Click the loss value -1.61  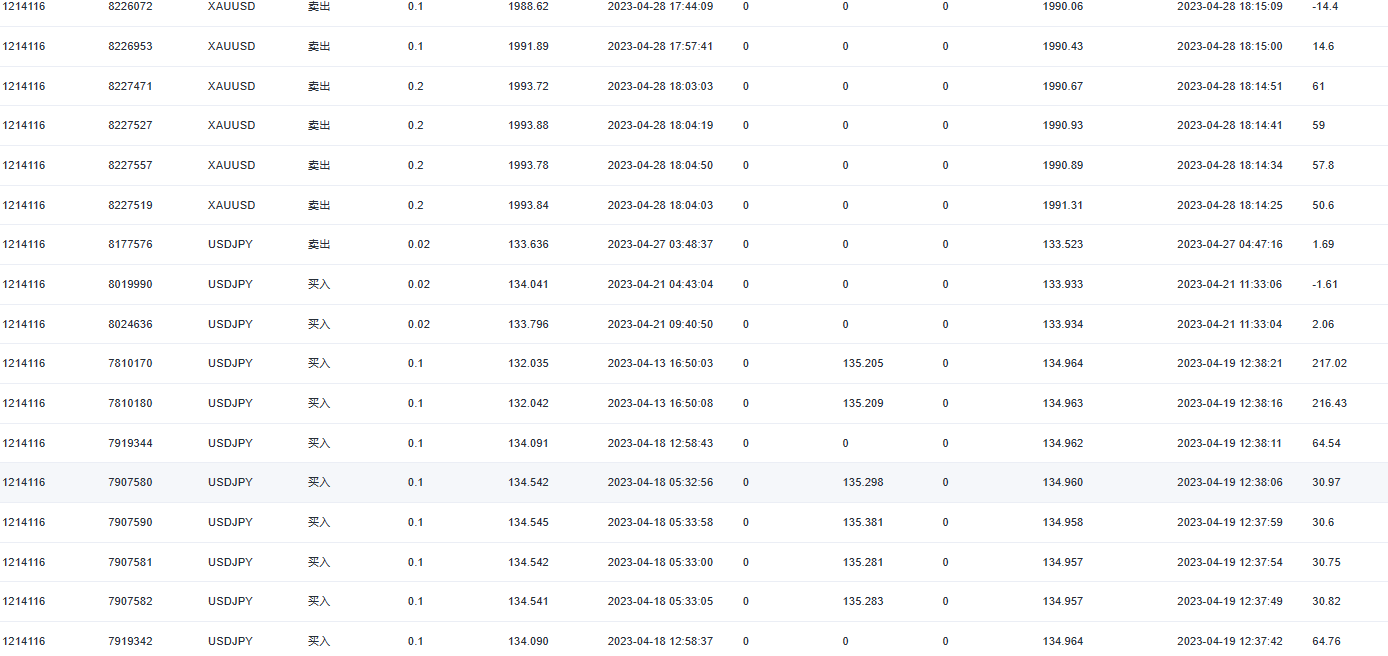1325,284
